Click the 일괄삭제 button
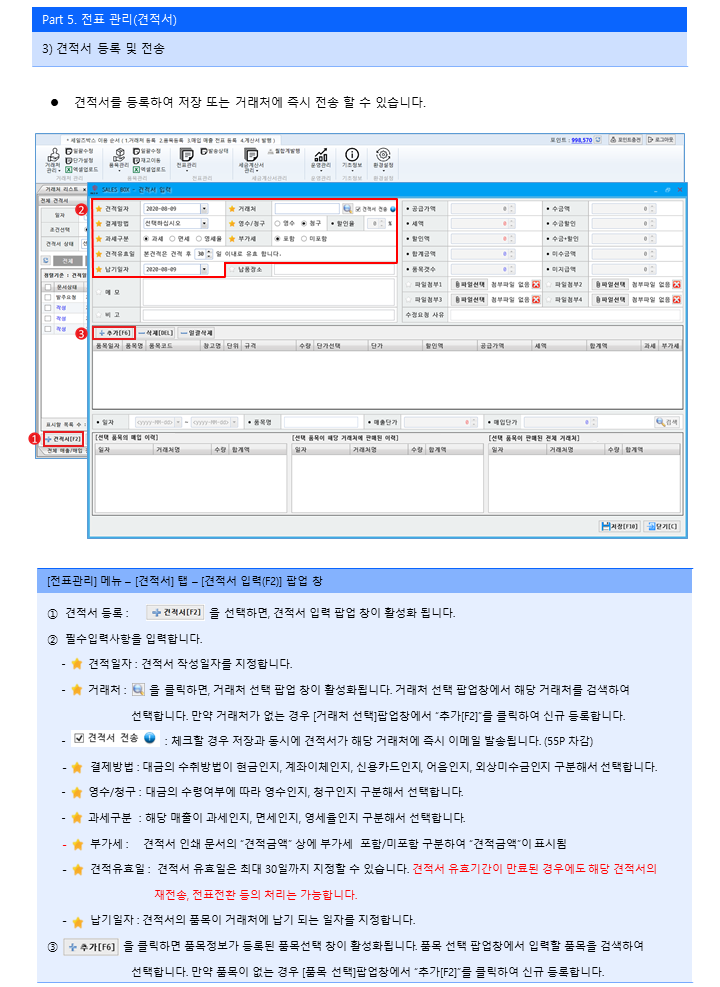Image resolution: width=720 pixels, height=987 pixels. (196, 333)
